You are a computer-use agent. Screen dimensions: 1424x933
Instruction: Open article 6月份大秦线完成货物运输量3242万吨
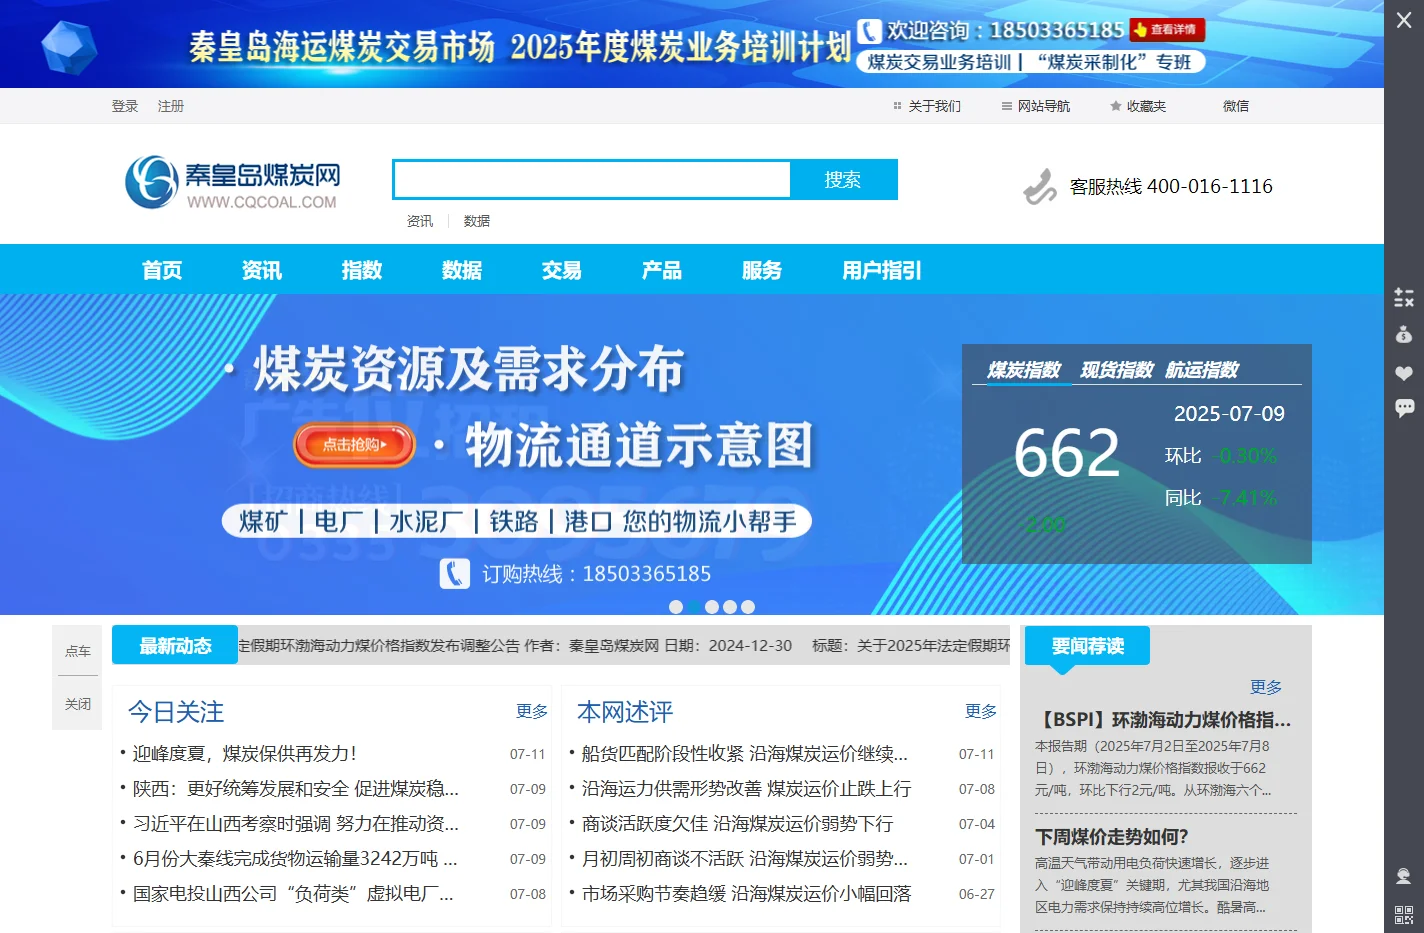pyautogui.click(x=295, y=859)
